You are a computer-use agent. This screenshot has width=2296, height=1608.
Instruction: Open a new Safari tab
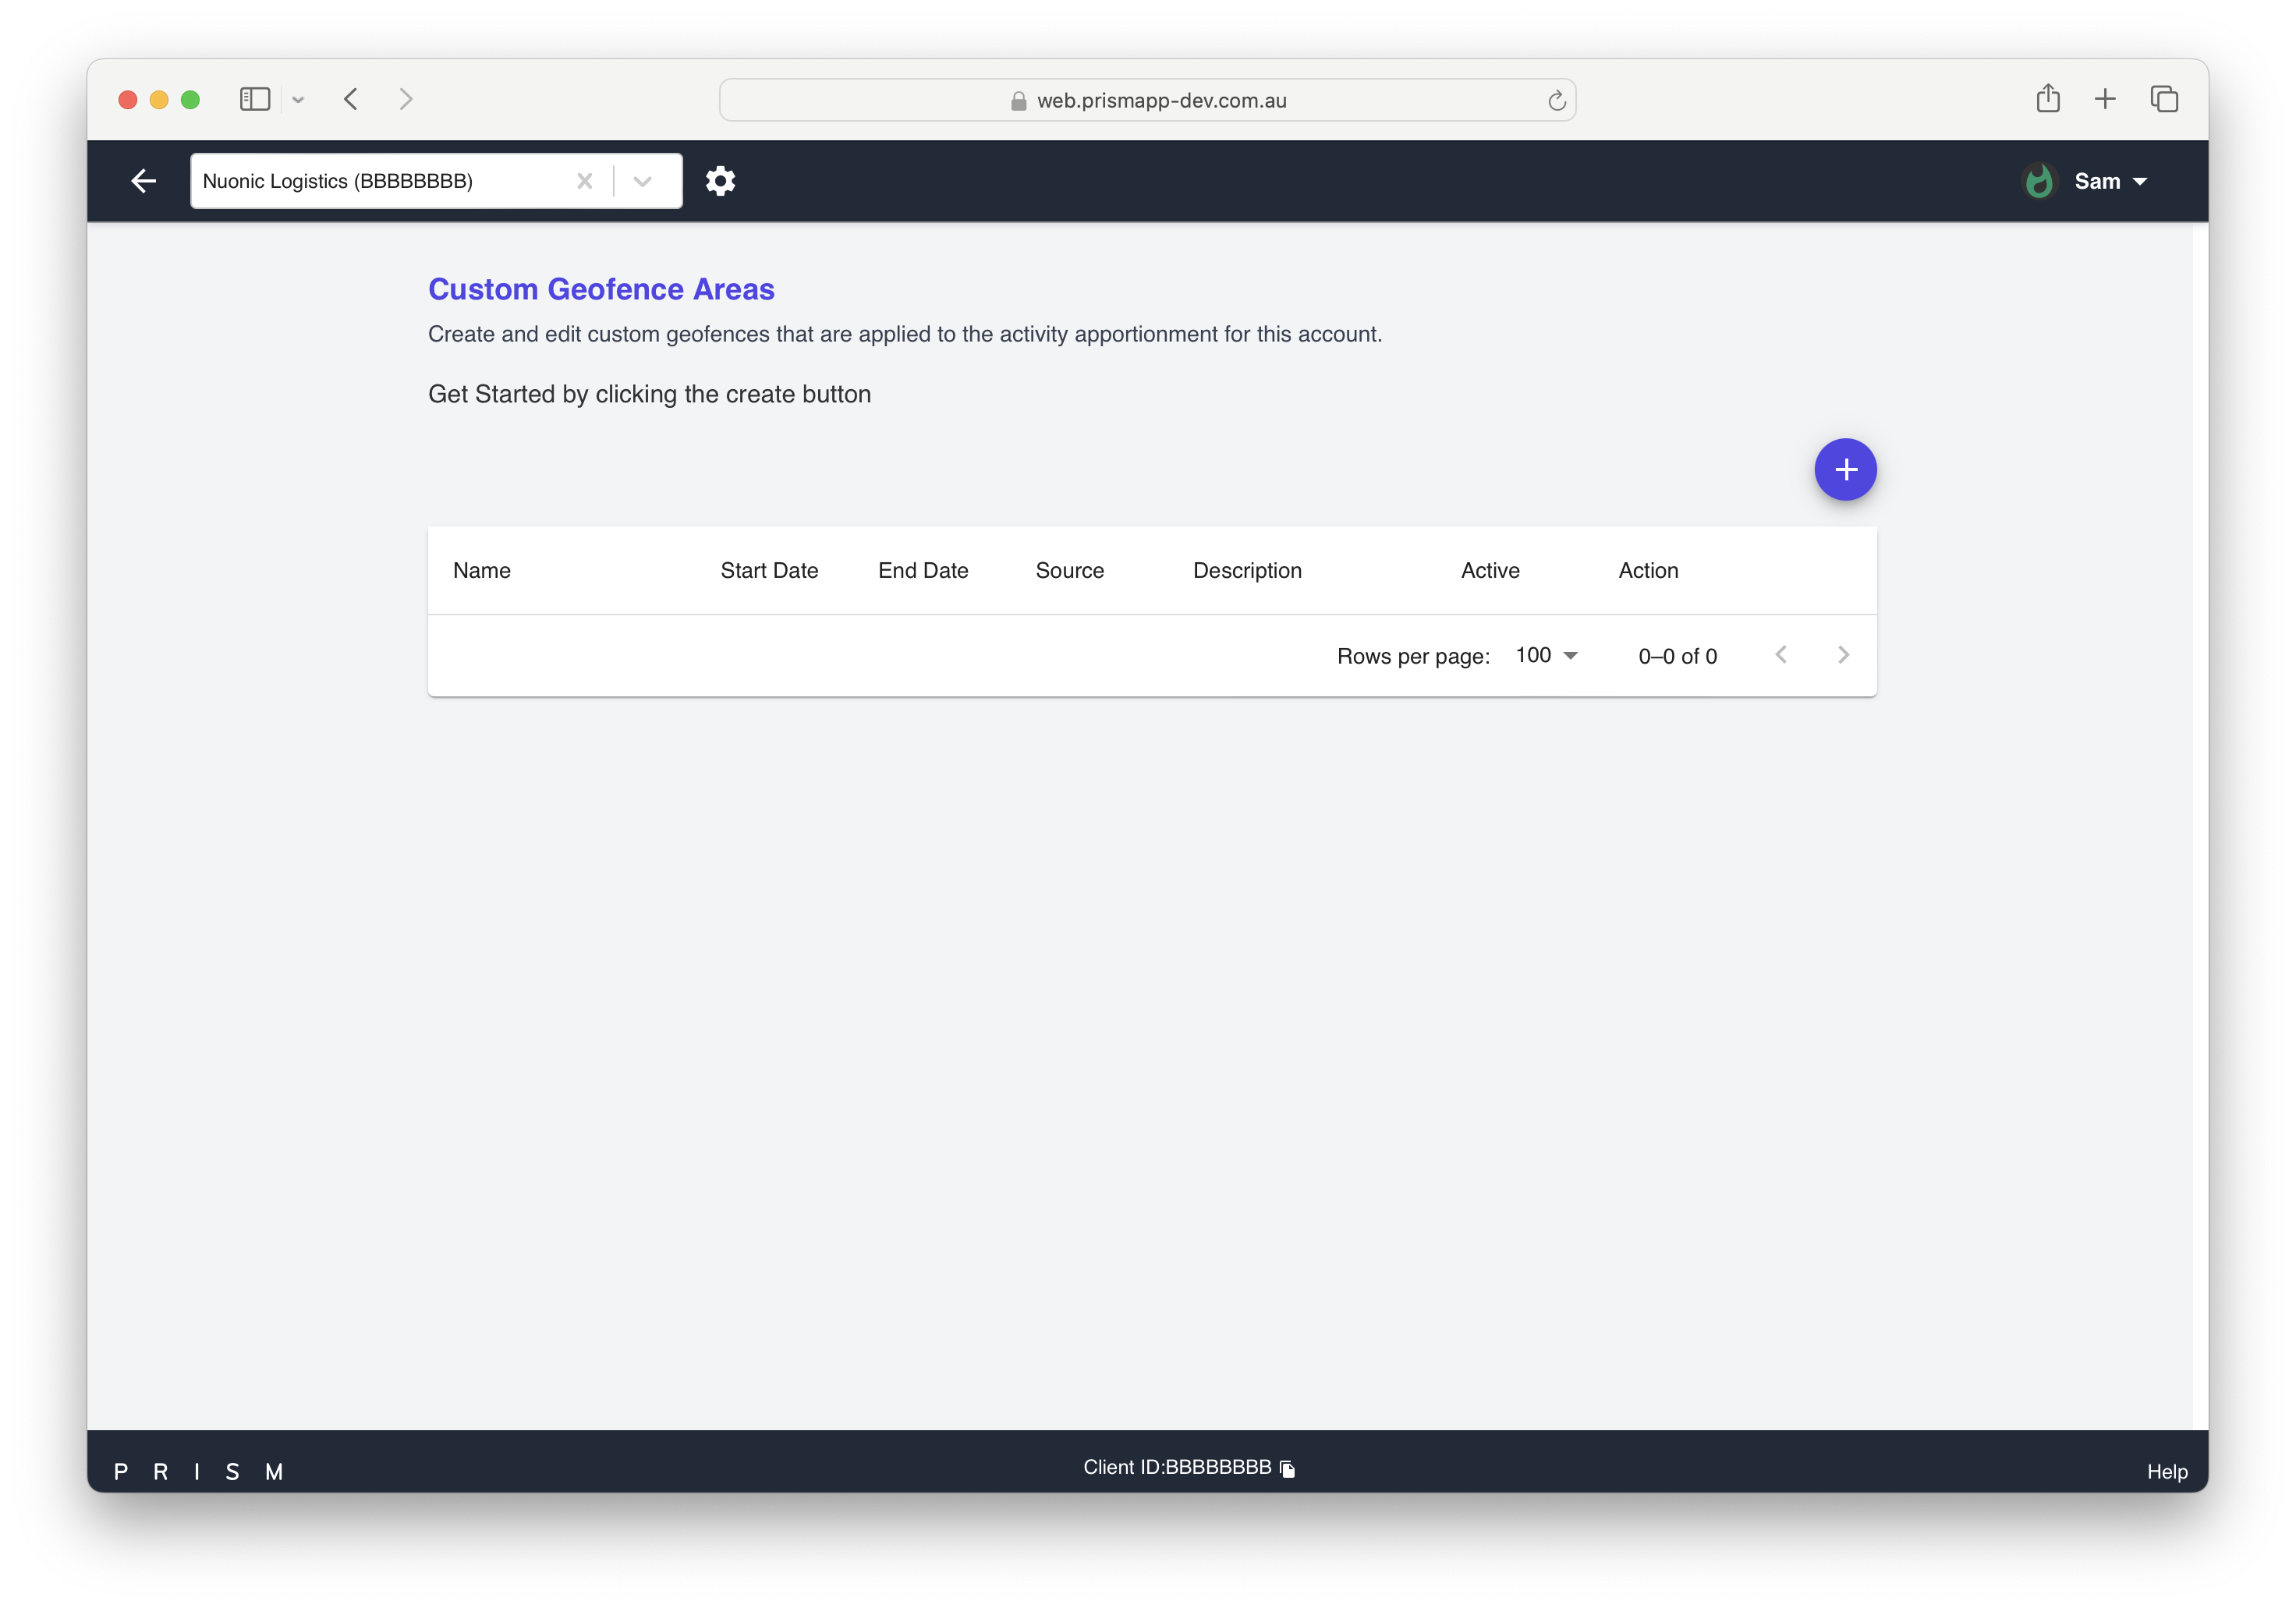2105,99
